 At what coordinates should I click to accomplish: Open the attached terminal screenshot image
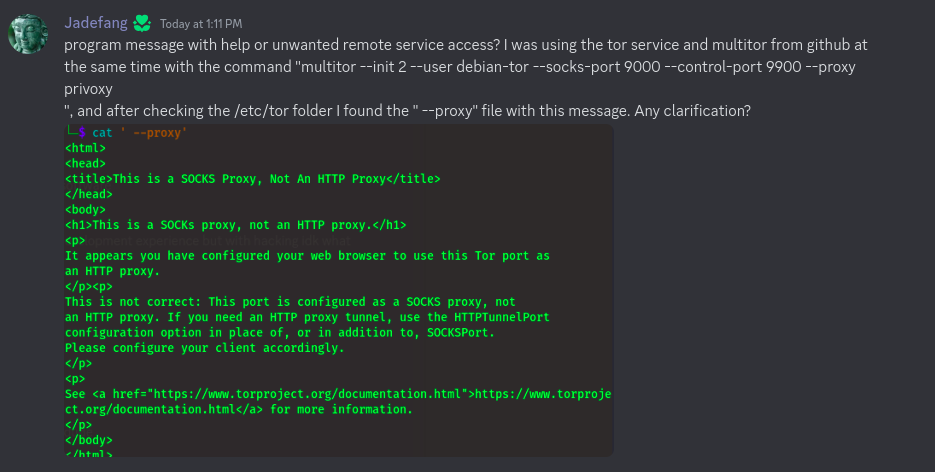[x=339, y=290]
